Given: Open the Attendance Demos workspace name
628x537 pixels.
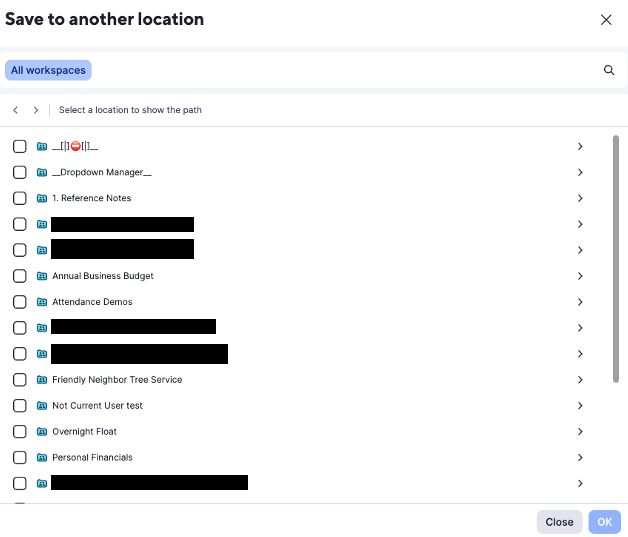Looking at the screenshot, I should (92, 302).
